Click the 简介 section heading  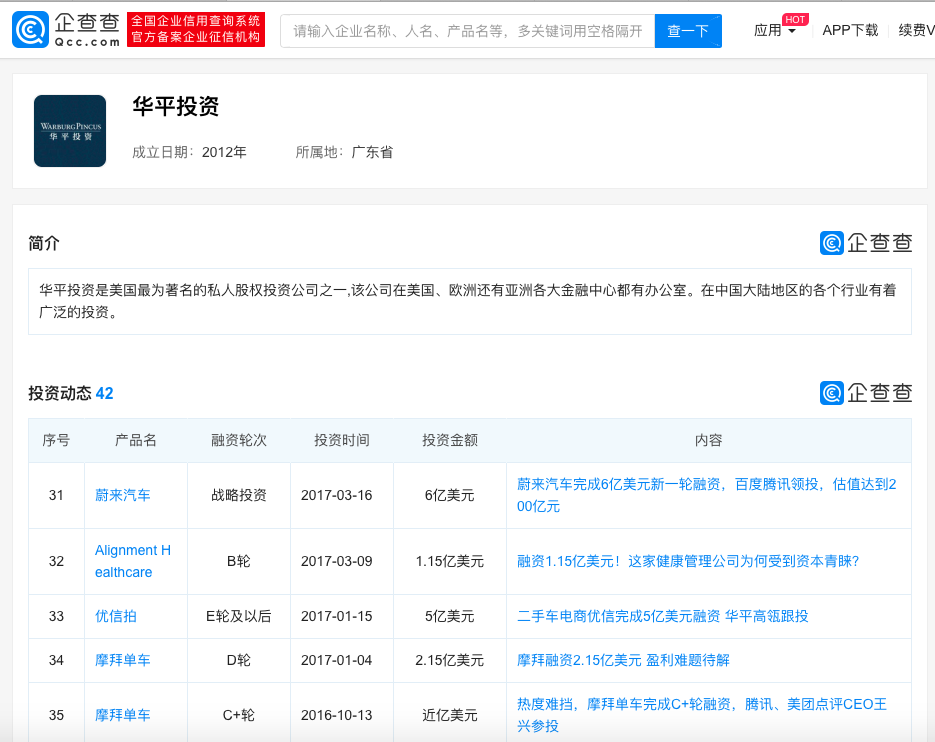44,243
